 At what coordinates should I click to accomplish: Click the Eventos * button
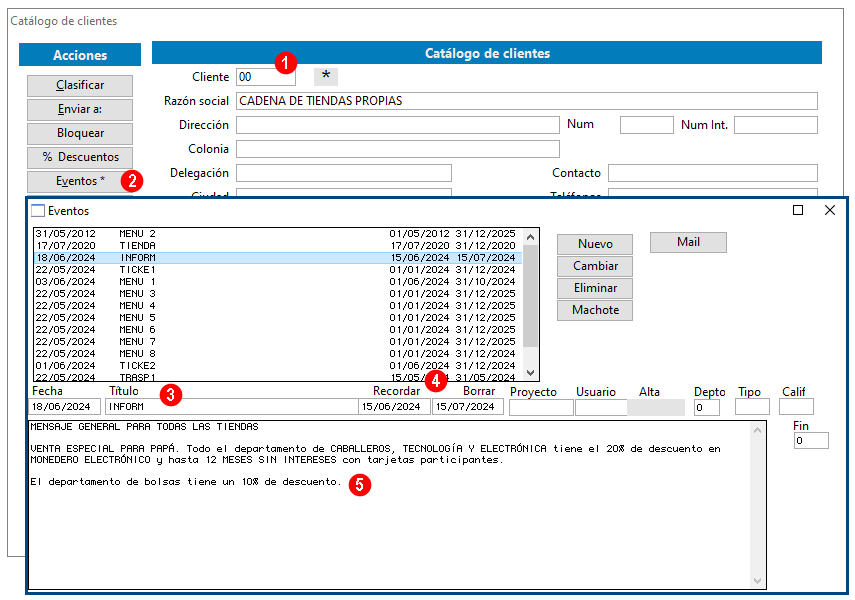[80, 181]
